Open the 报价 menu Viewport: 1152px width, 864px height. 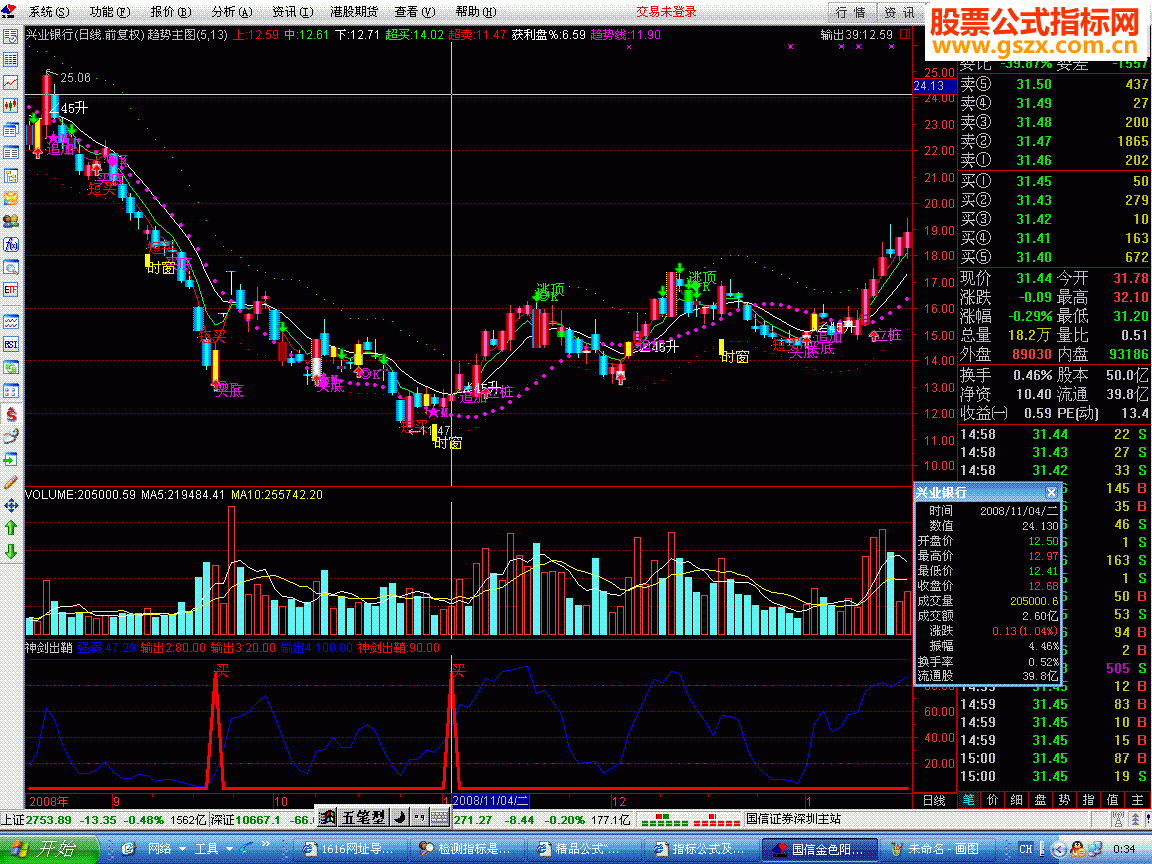pyautogui.click(x=170, y=12)
